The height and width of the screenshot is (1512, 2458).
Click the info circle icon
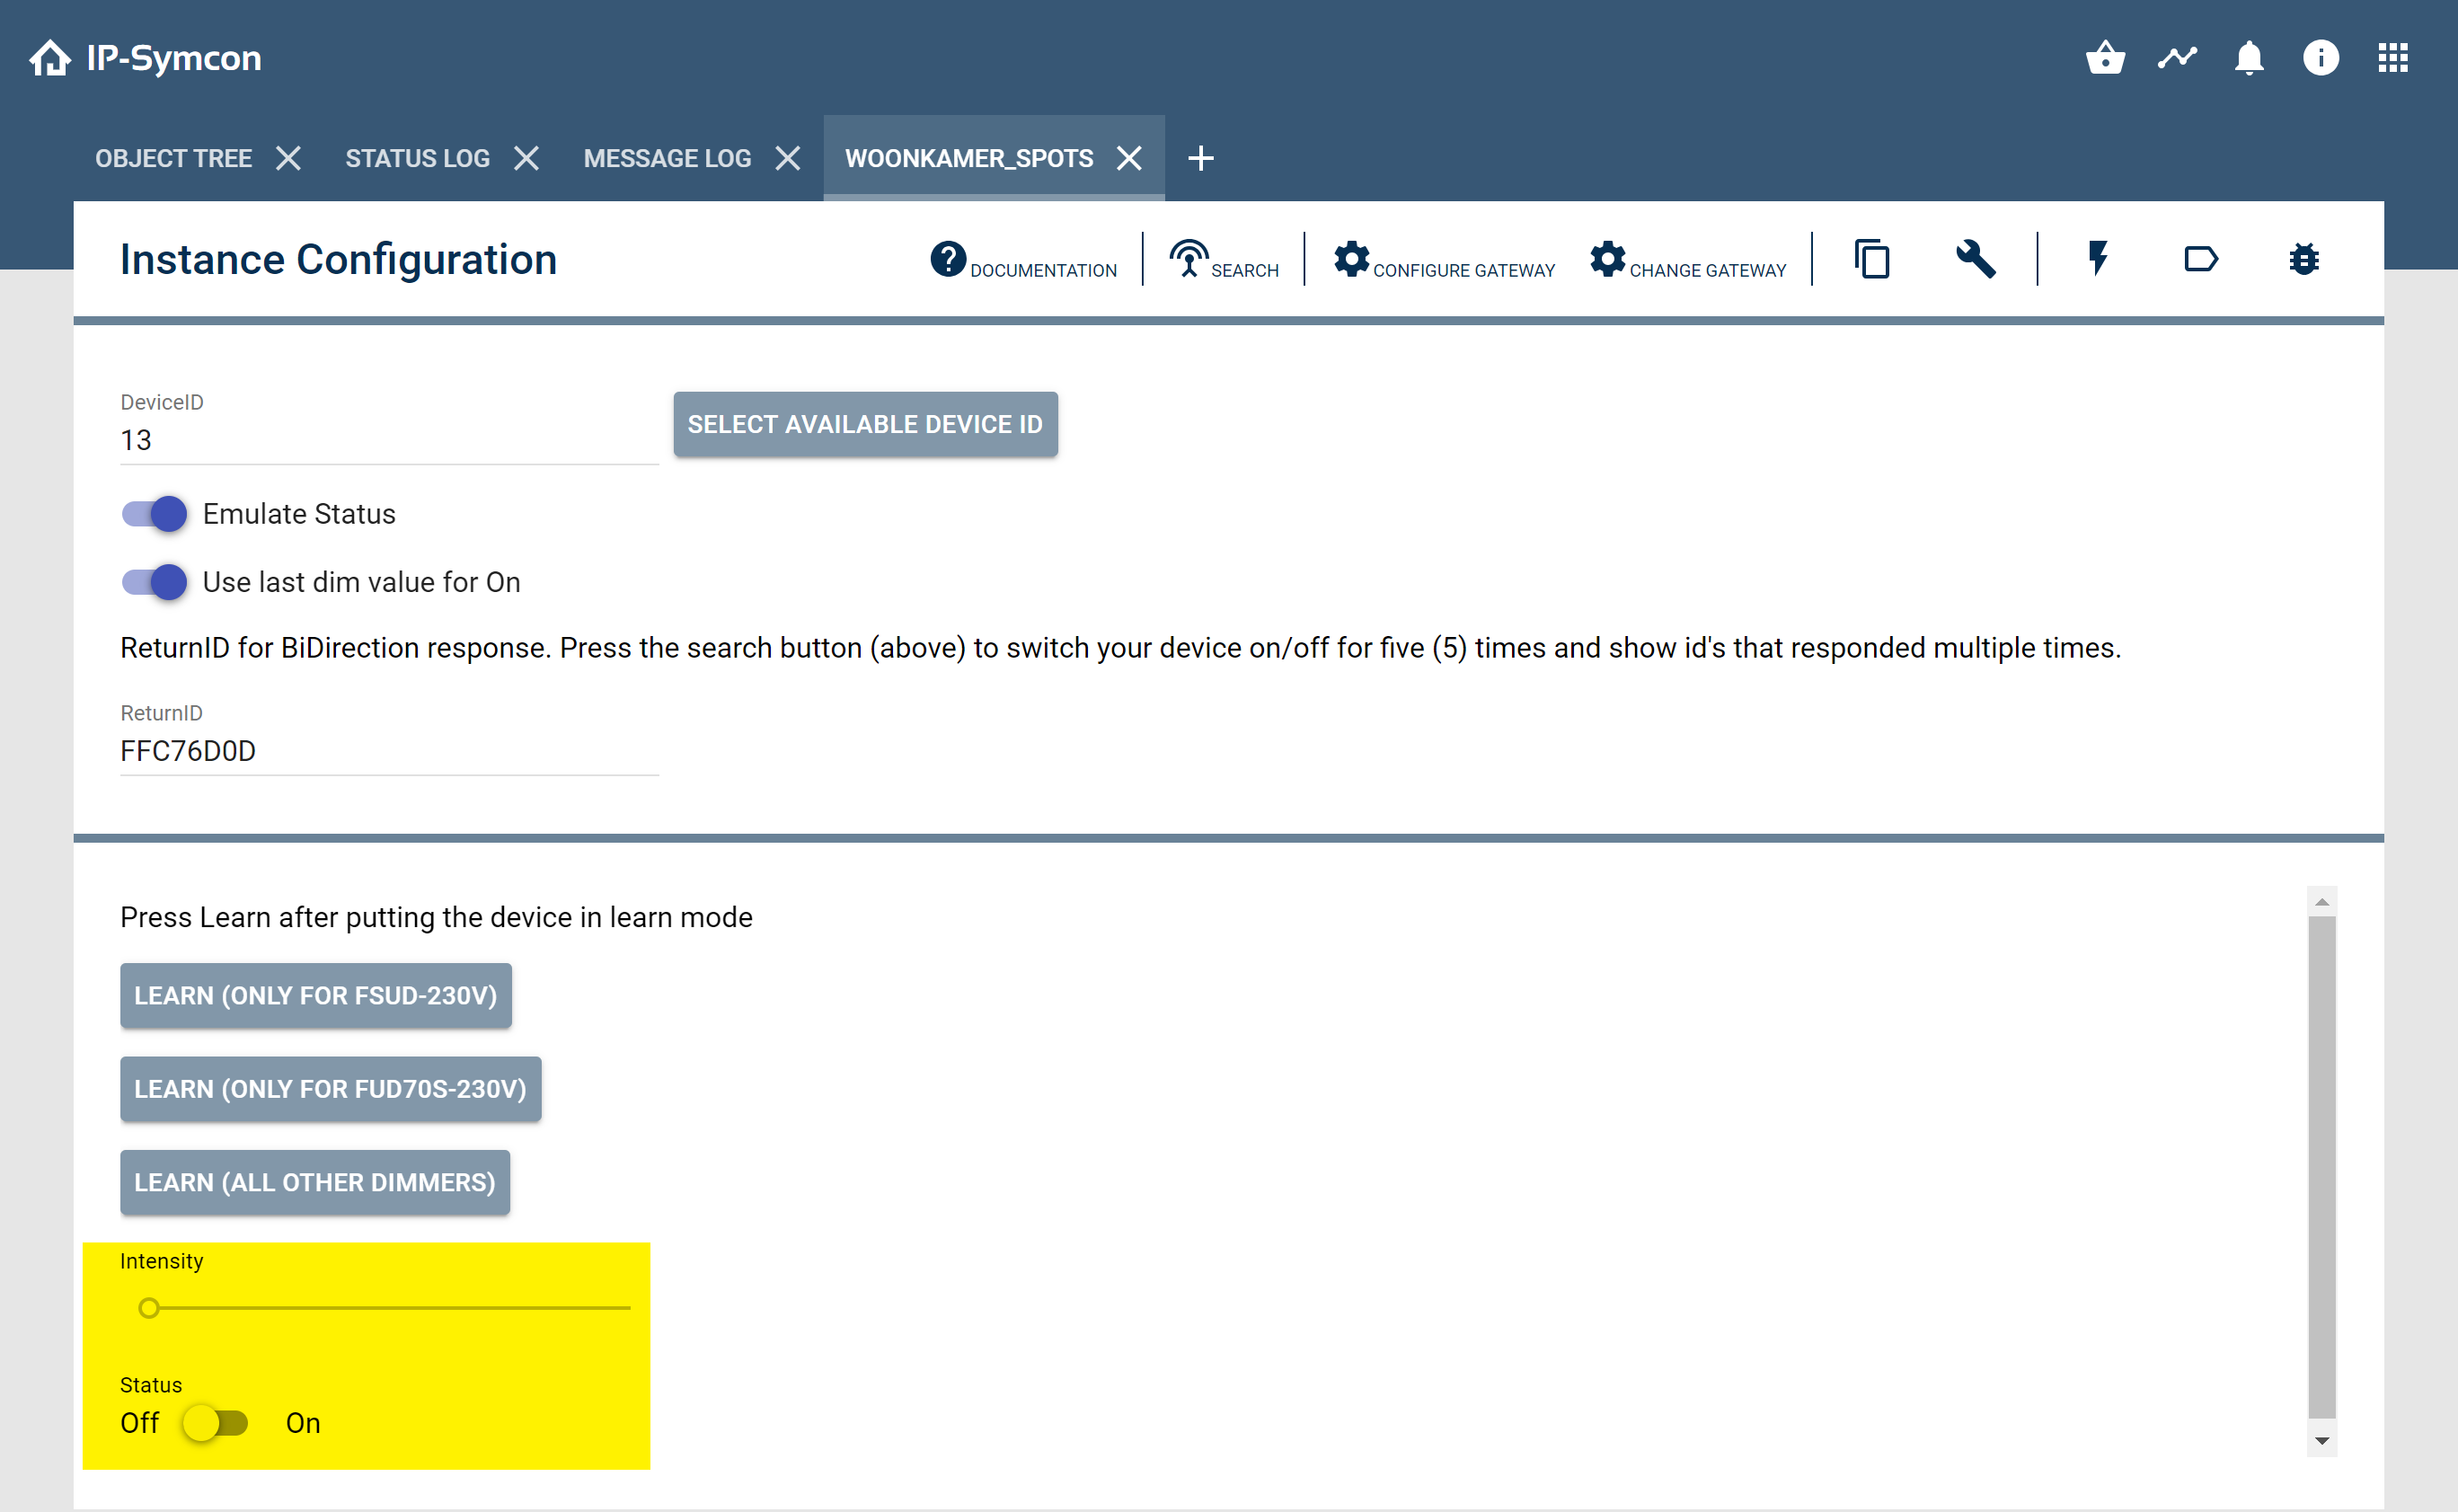pyautogui.click(x=2321, y=58)
